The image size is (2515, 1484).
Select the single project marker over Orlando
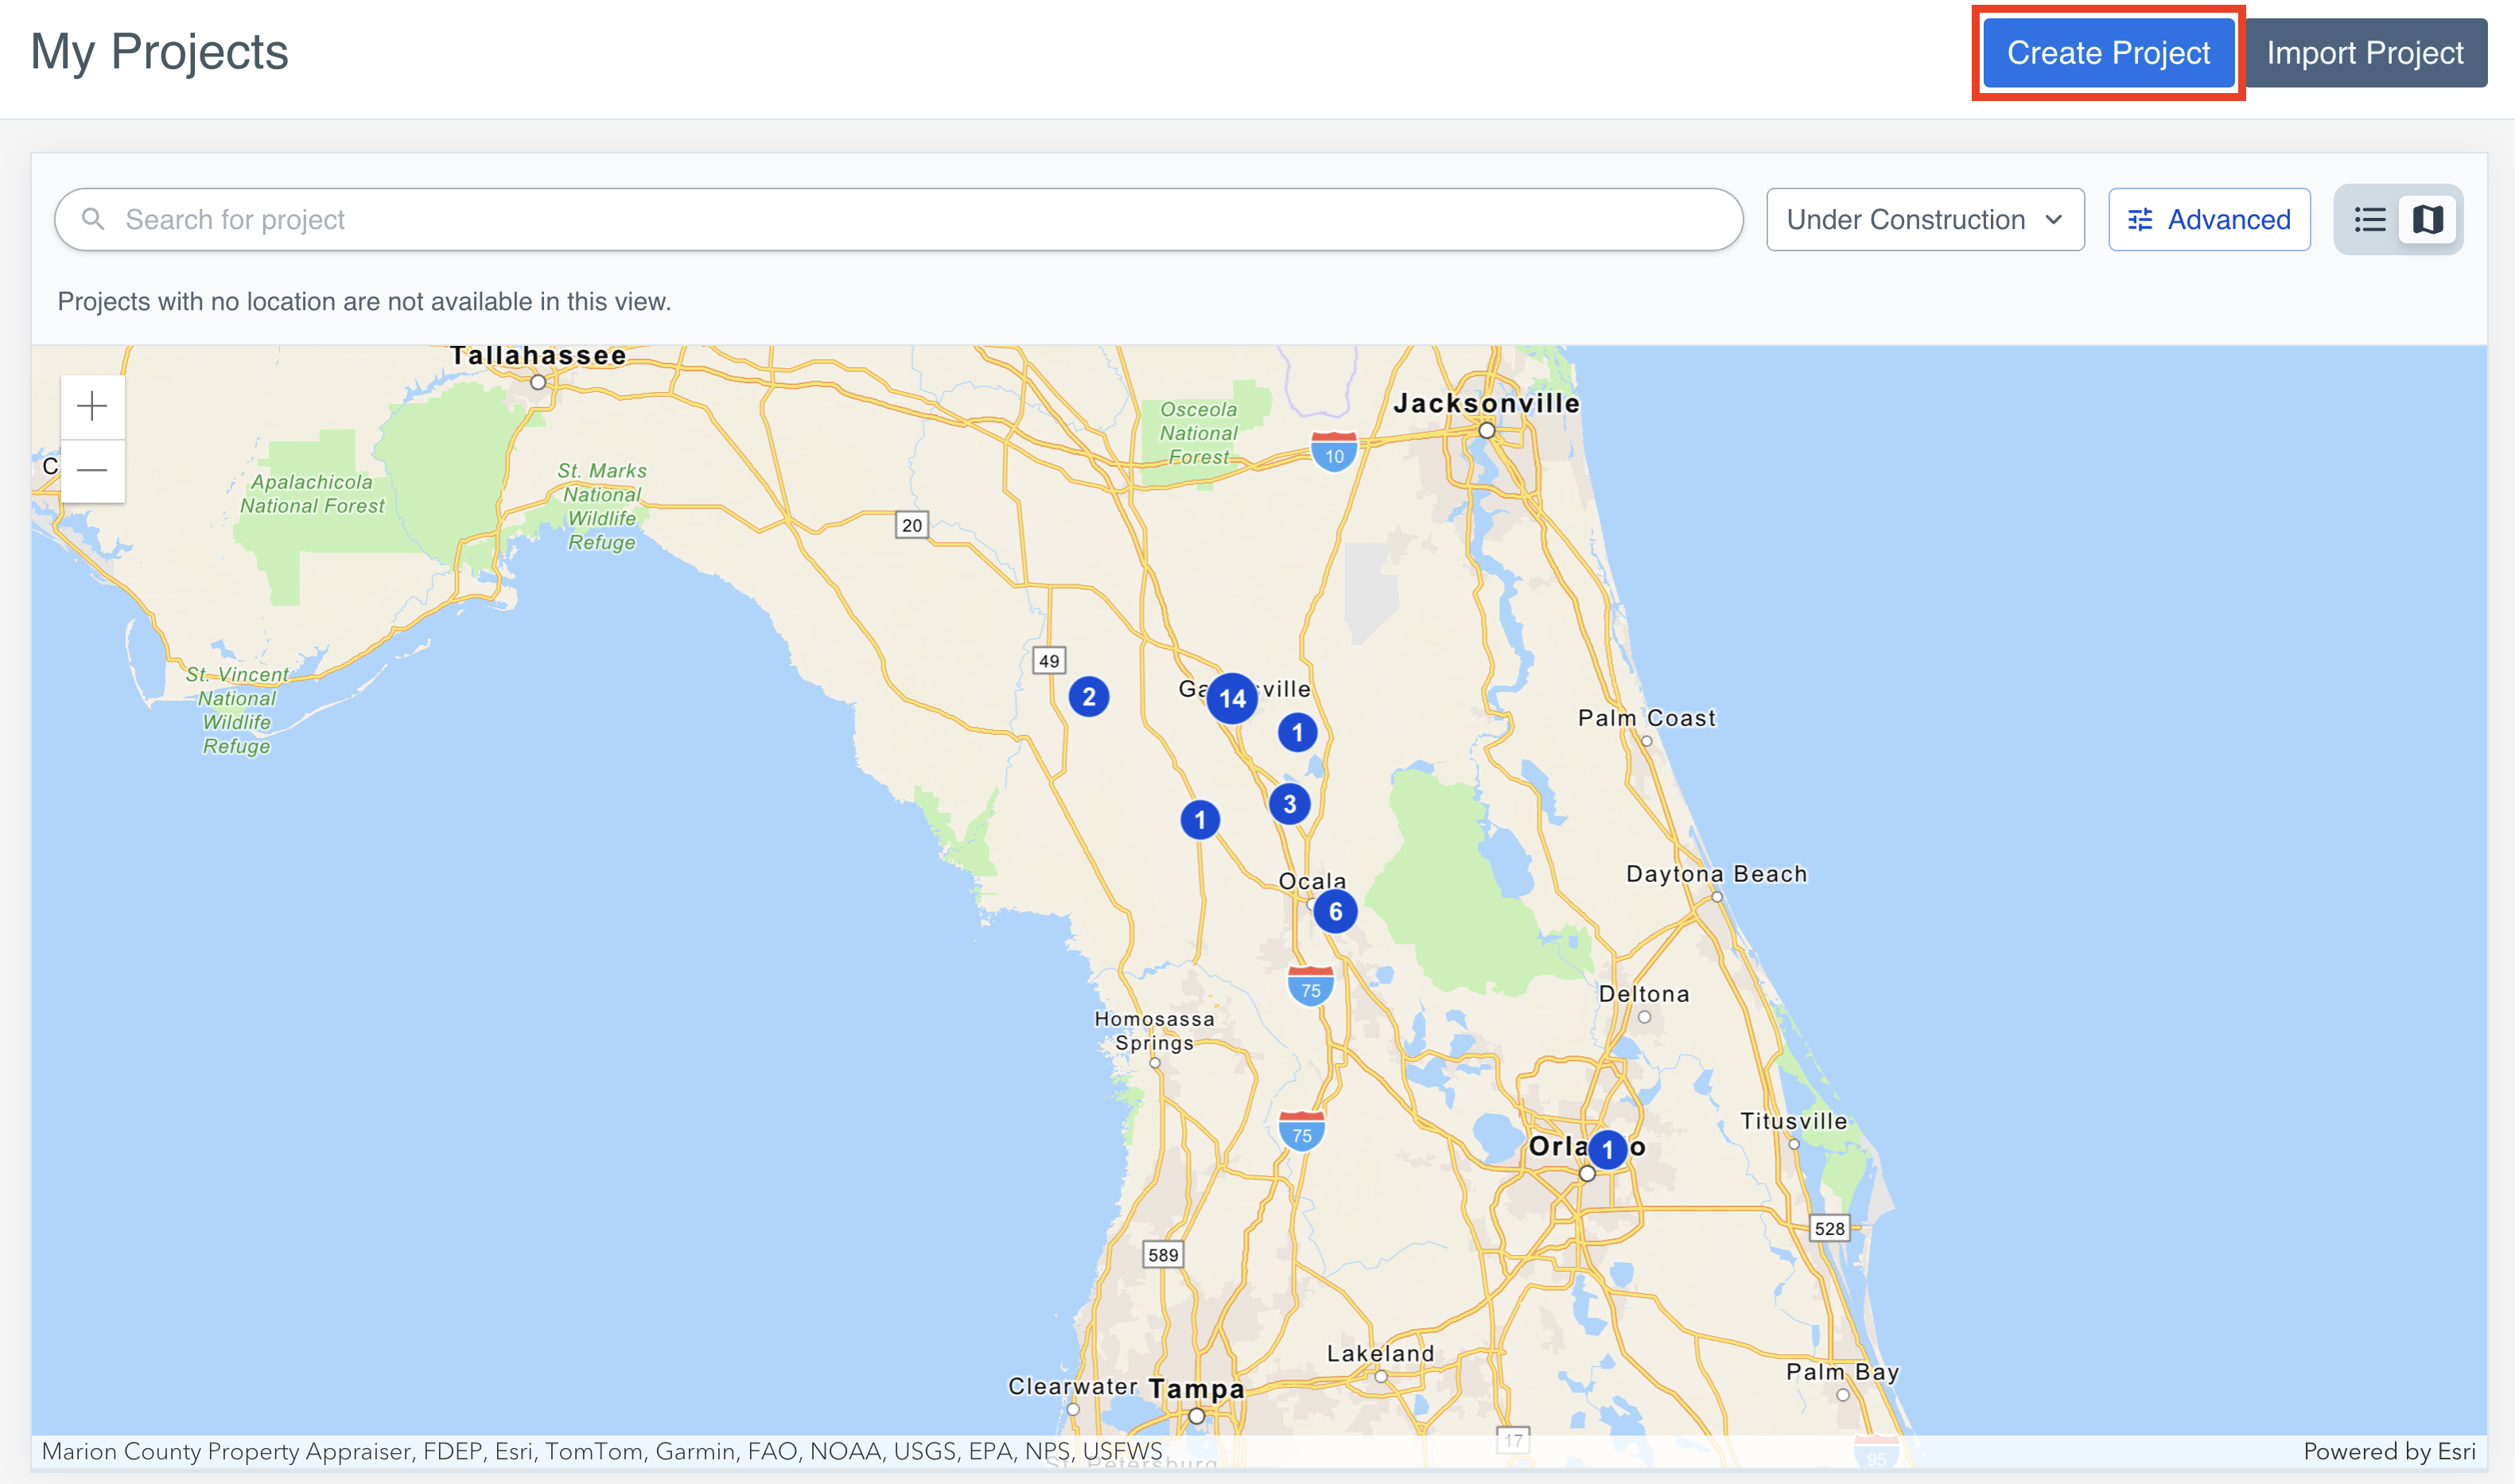pyautogui.click(x=1607, y=1149)
